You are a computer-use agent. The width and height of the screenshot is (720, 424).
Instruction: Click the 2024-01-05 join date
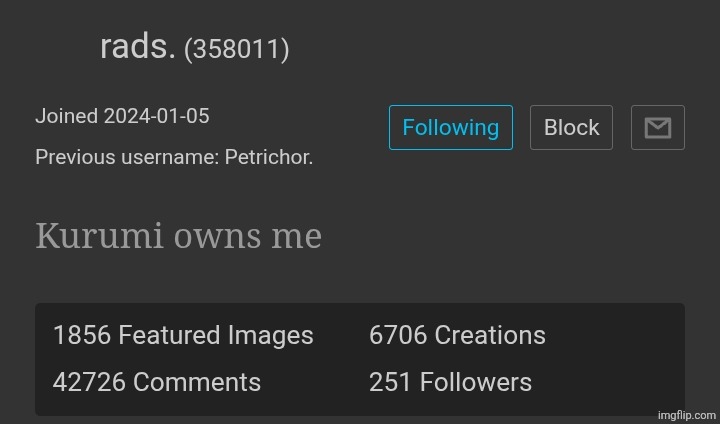[x=156, y=116]
